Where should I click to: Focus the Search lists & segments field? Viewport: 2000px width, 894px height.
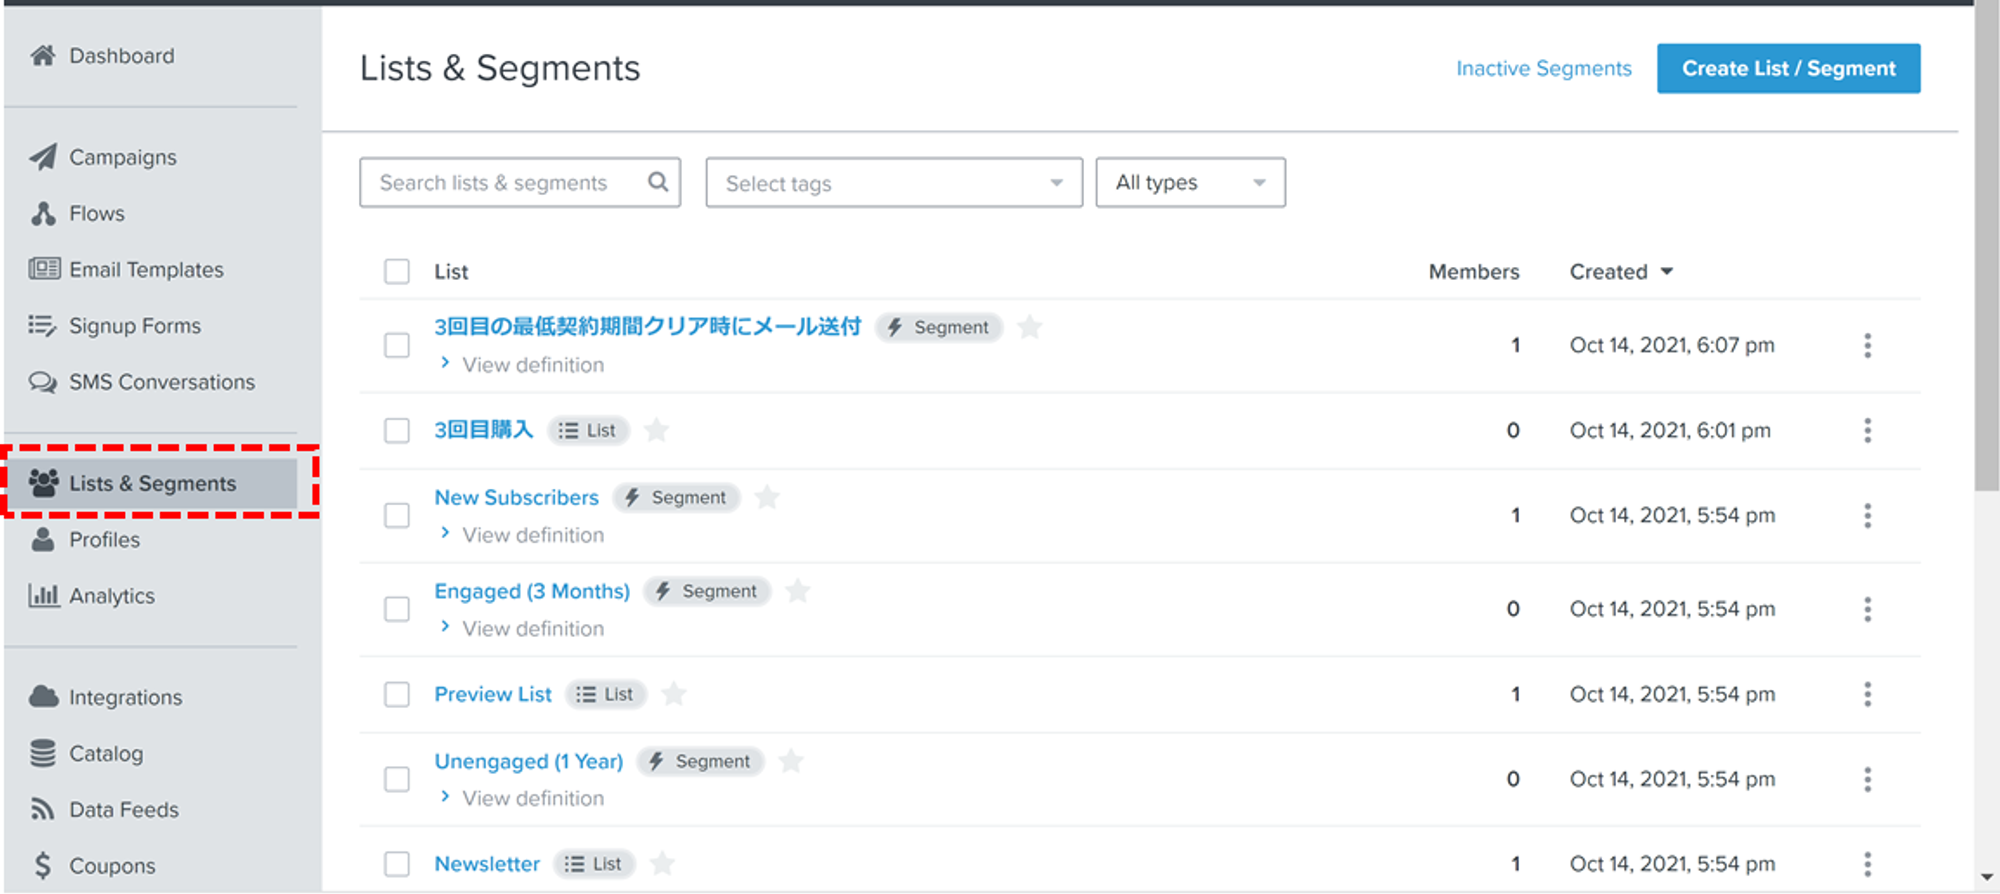tap(500, 183)
